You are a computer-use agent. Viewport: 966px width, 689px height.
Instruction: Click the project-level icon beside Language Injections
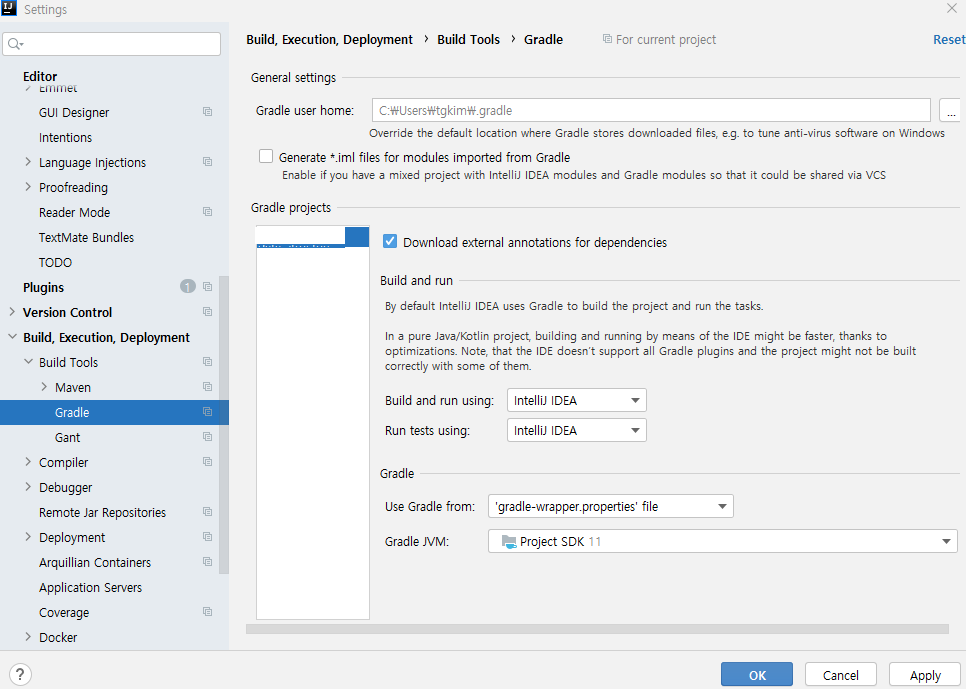[x=208, y=161]
